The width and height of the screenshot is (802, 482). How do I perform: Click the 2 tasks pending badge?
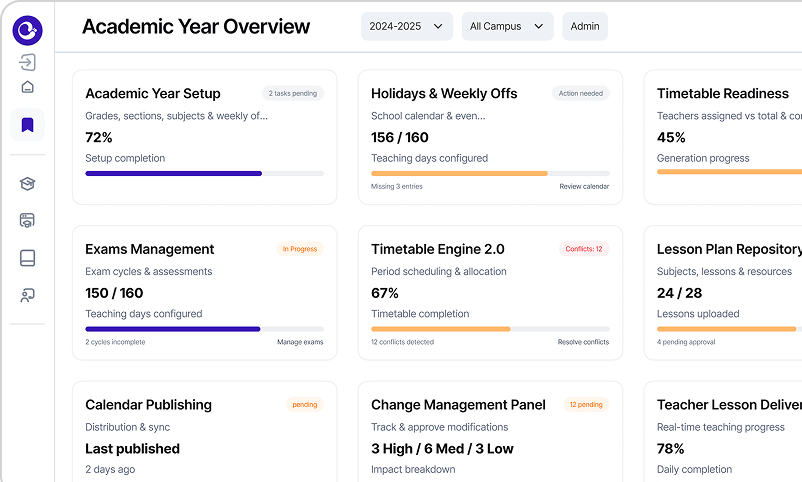pyautogui.click(x=292, y=93)
